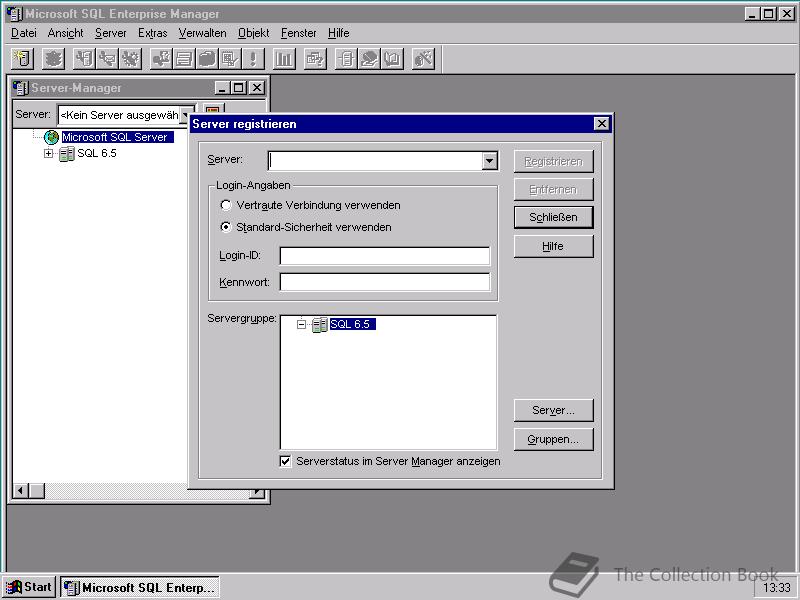Open the Verwalten menu
This screenshot has height=600, width=800.
(x=202, y=33)
